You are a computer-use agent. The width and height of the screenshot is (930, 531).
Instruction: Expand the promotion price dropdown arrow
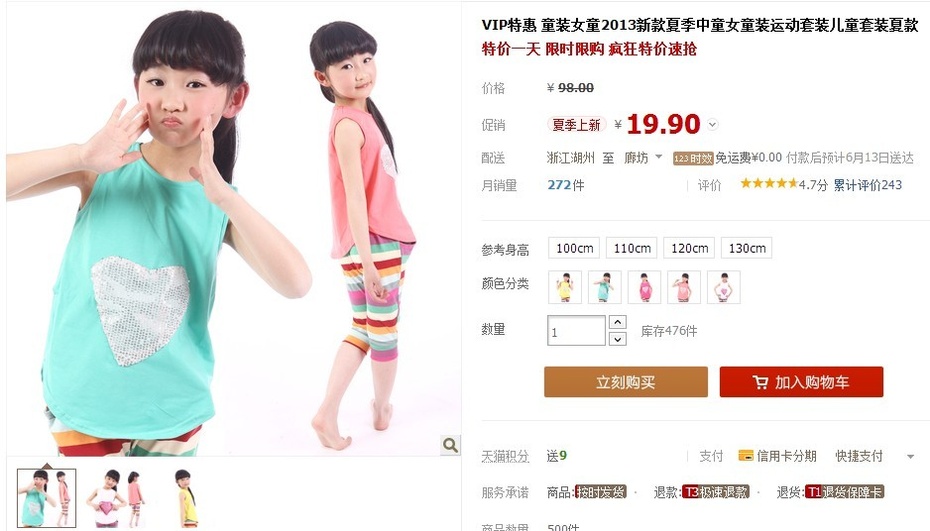[713, 125]
